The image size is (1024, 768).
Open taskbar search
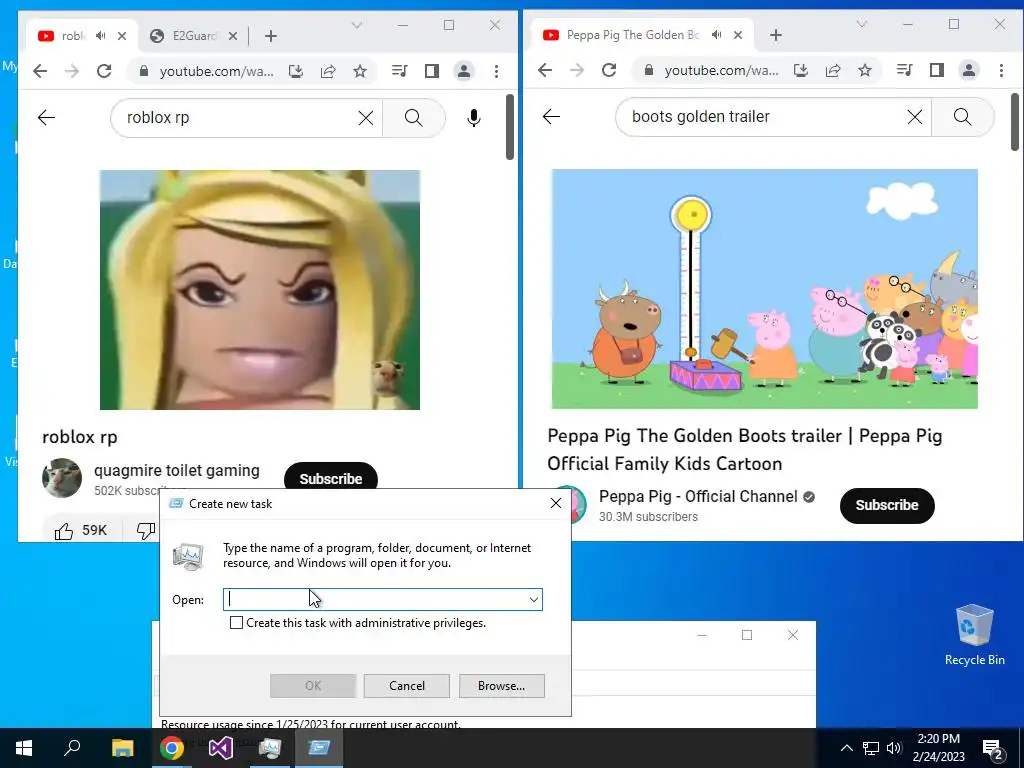pos(72,748)
